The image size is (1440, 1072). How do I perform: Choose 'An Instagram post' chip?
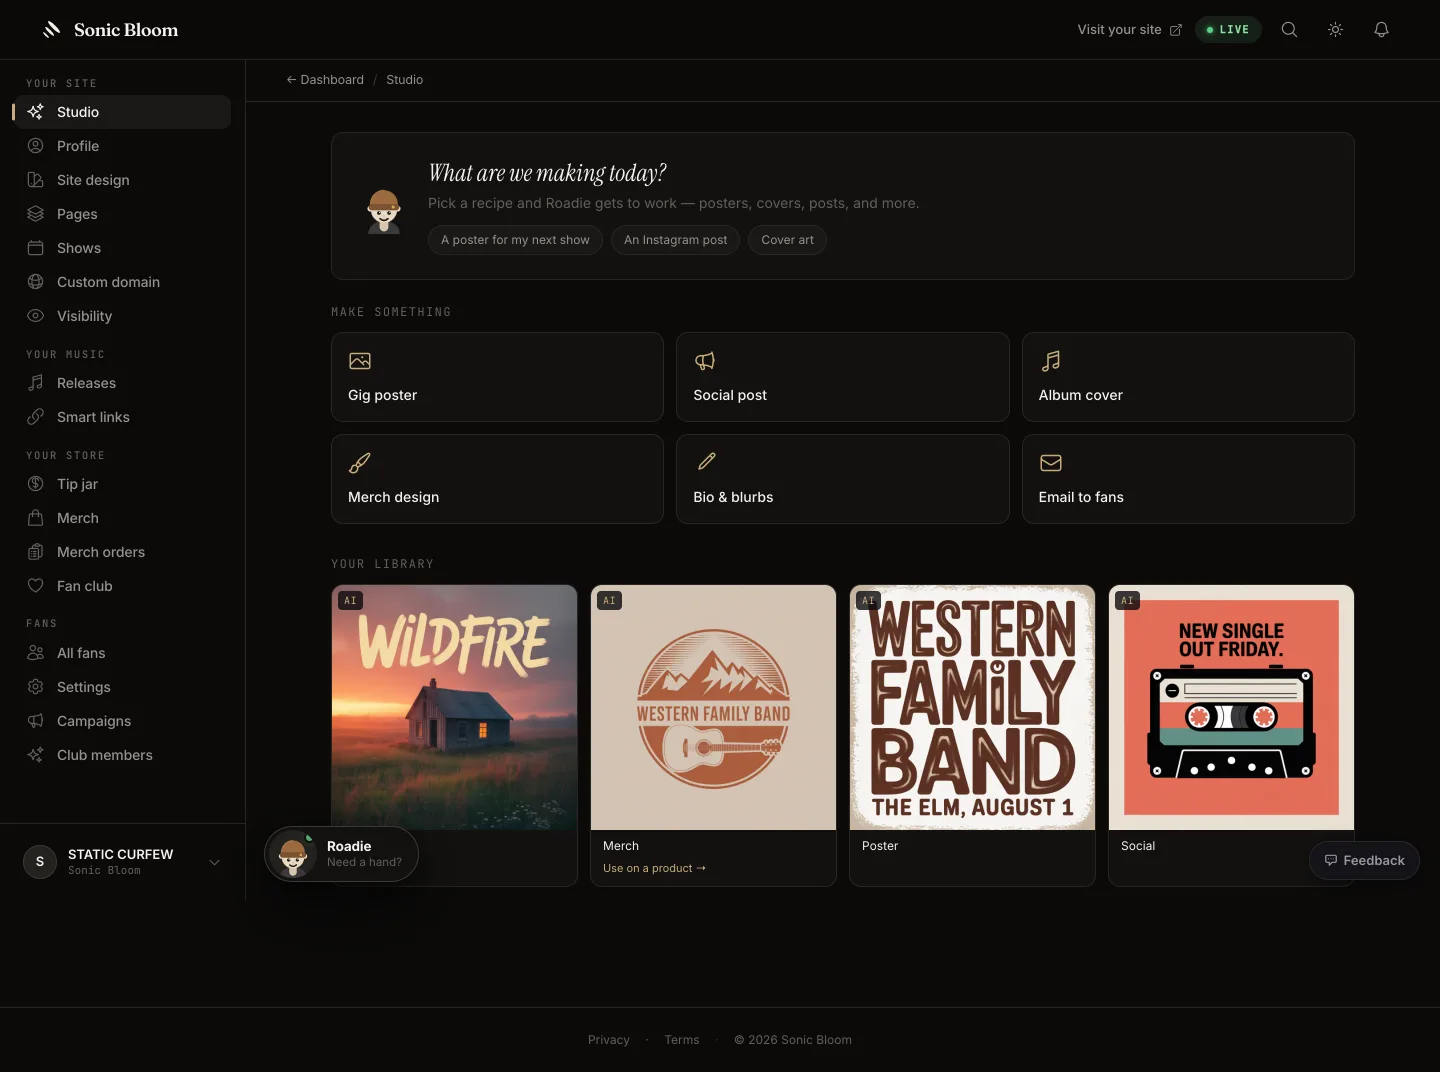coord(675,240)
